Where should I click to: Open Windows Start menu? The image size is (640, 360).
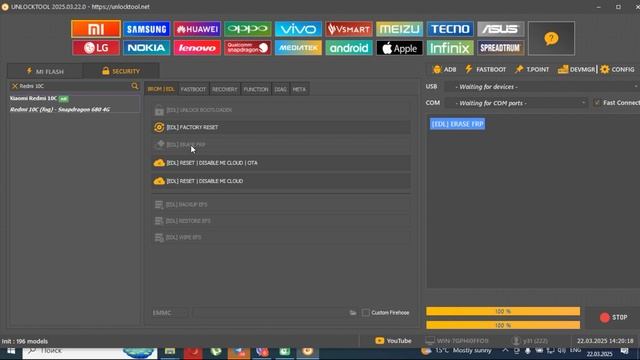[11, 351]
